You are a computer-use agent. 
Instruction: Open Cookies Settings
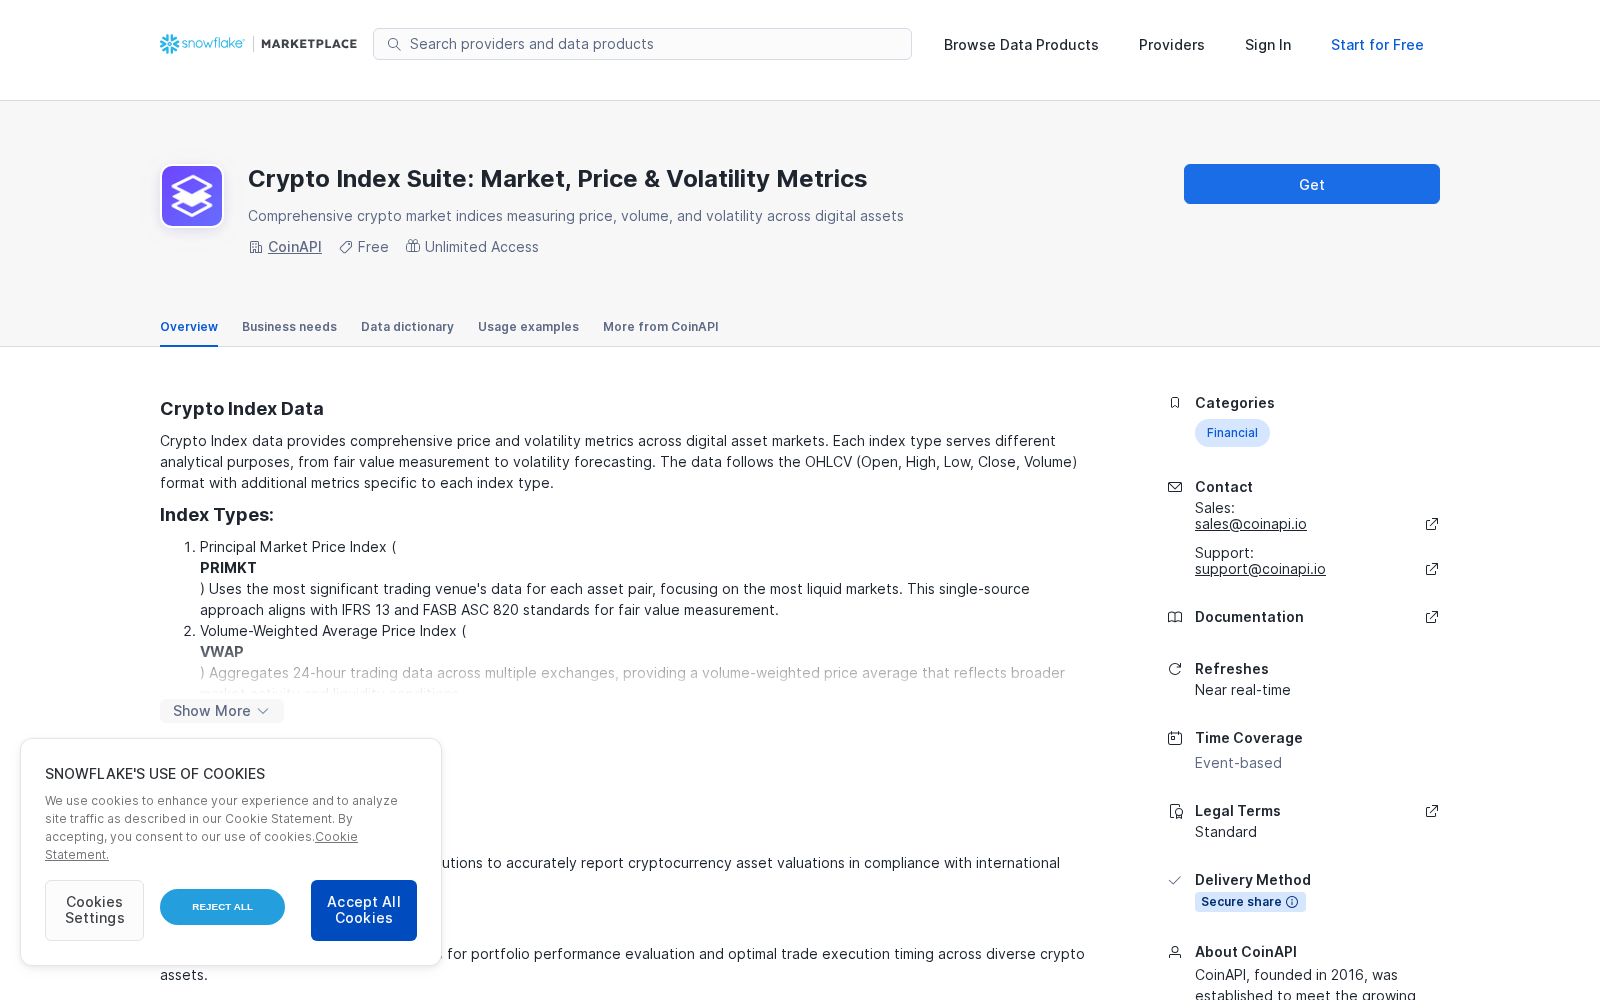click(94, 910)
